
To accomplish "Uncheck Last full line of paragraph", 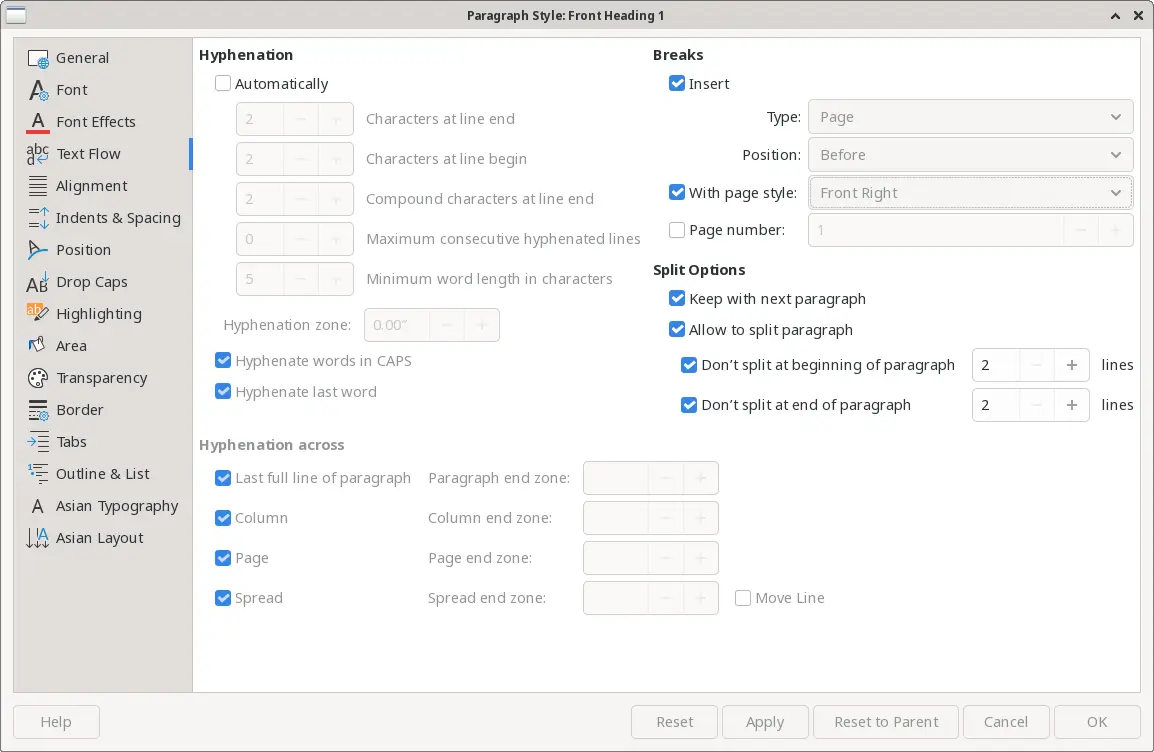I will tap(223, 478).
